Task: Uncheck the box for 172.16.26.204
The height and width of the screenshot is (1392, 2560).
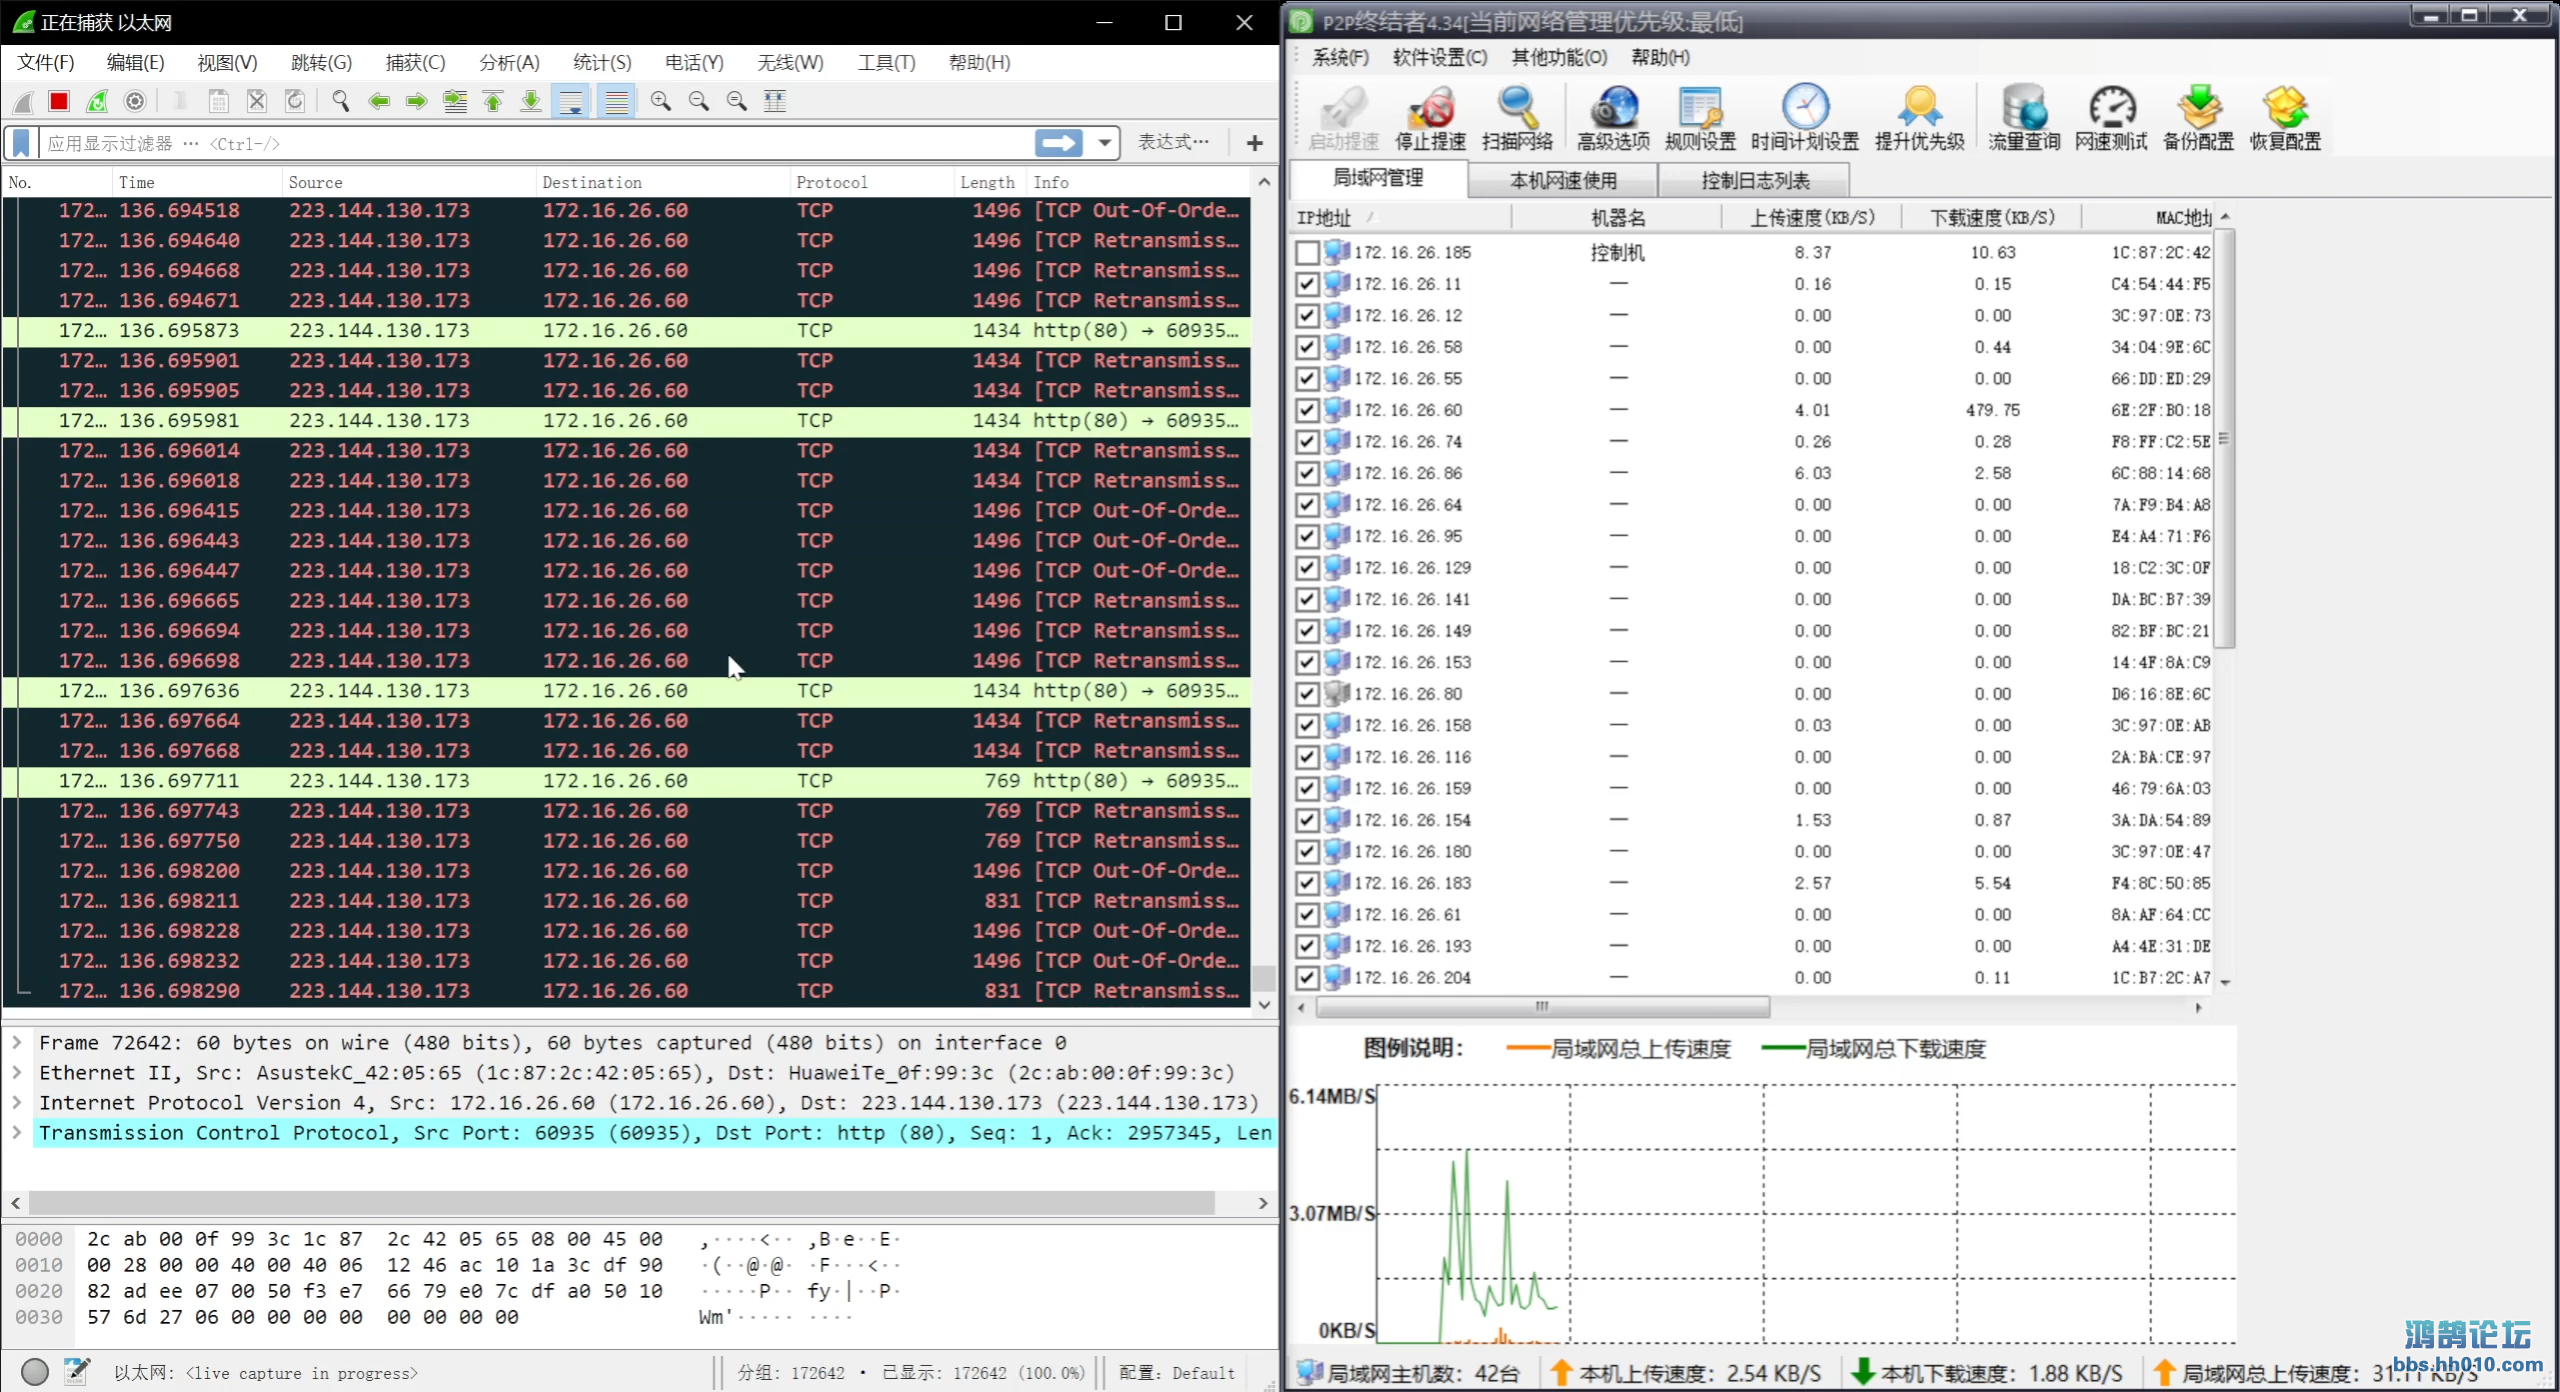Action: 1307,978
